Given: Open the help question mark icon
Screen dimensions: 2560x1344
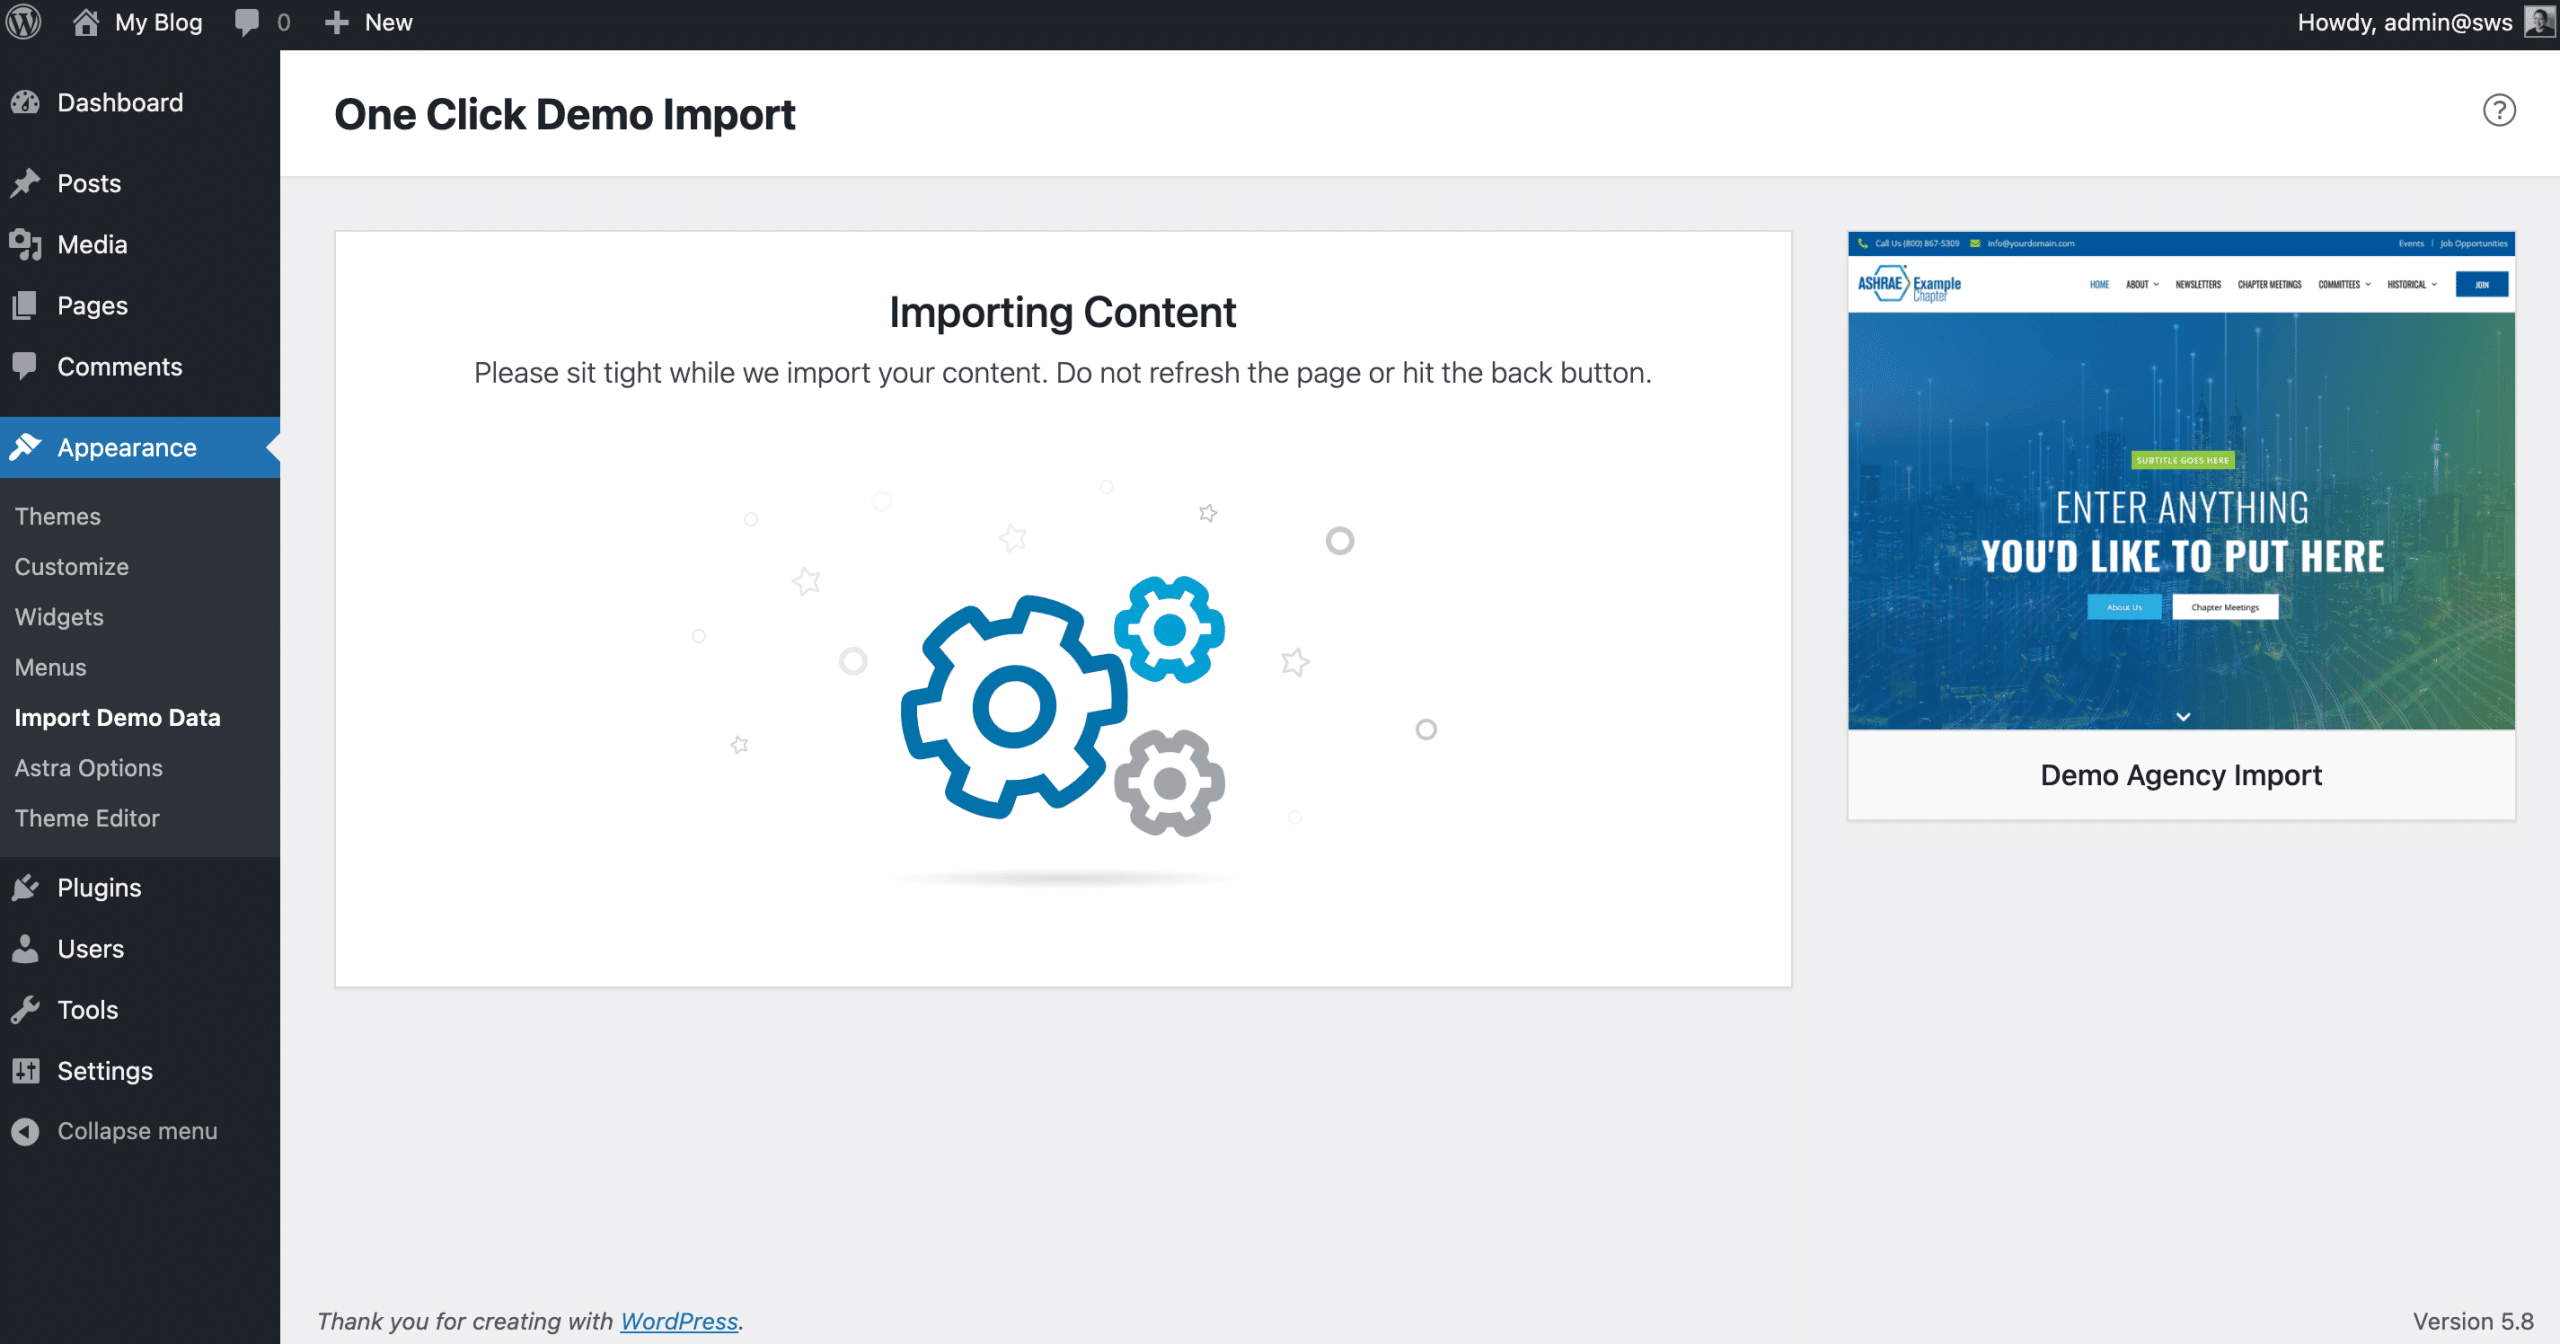Looking at the screenshot, I should tap(2498, 110).
